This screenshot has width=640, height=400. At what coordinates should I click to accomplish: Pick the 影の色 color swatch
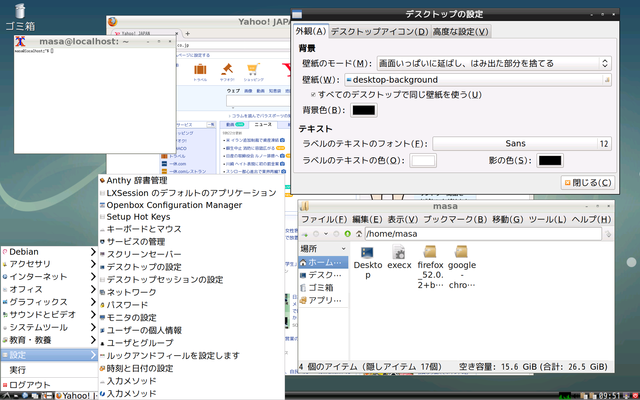click(550, 160)
